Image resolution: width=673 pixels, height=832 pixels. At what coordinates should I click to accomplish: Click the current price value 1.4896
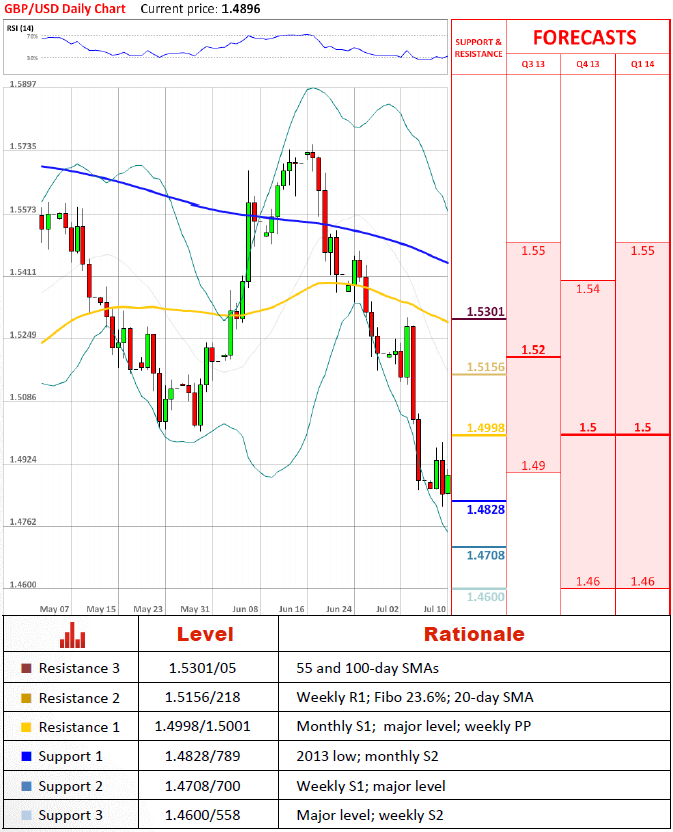[241, 9]
